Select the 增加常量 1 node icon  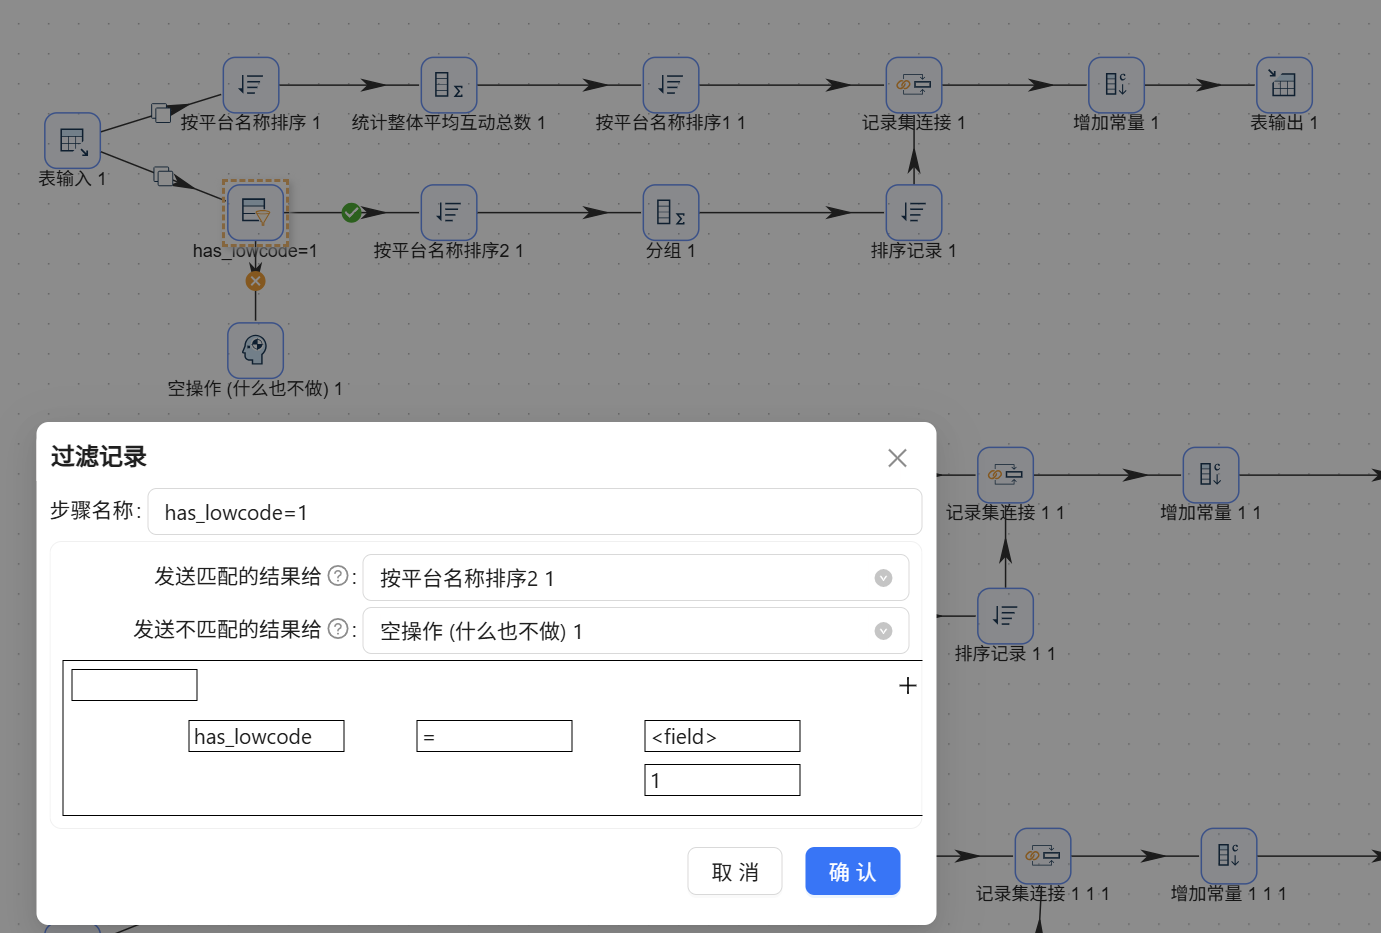[1116, 85]
